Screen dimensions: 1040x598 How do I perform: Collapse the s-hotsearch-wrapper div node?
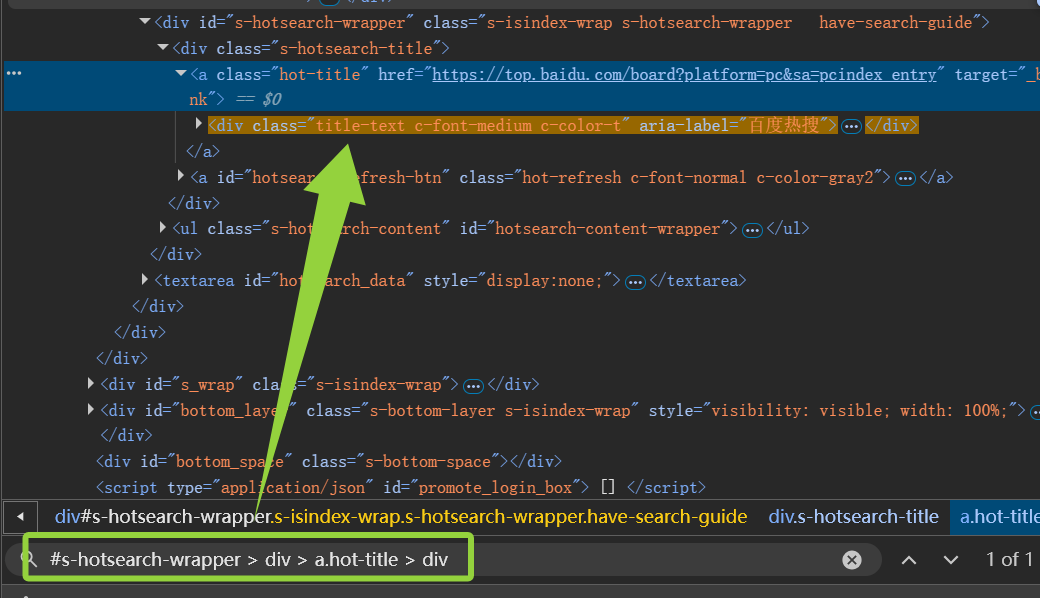coord(145,21)
